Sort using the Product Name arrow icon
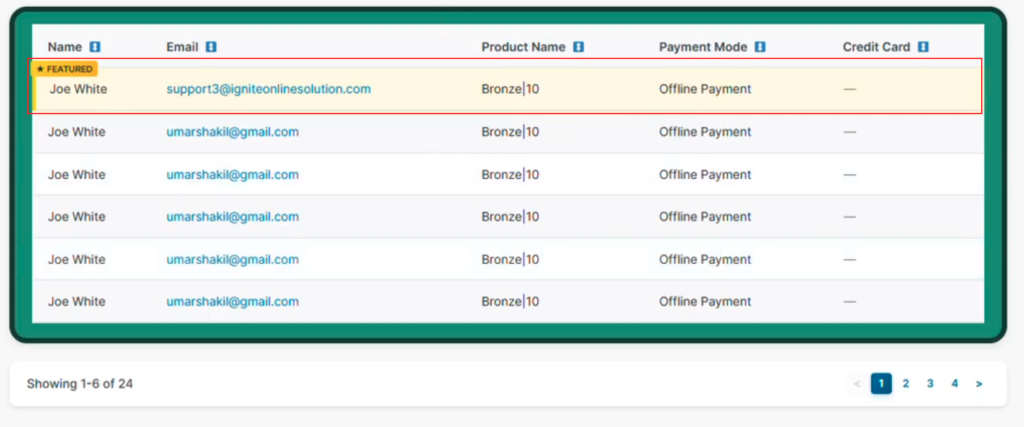Viewport: 1024px width, 427px height. pos(579,47)
